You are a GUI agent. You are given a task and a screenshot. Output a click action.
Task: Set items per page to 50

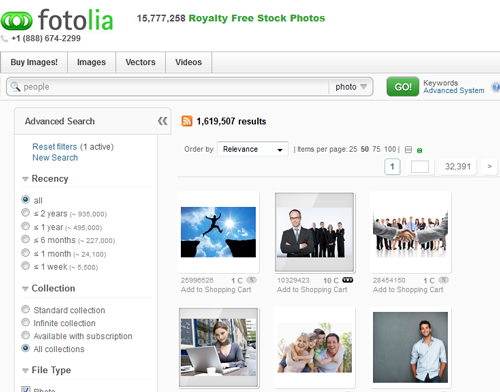[365, 149]
